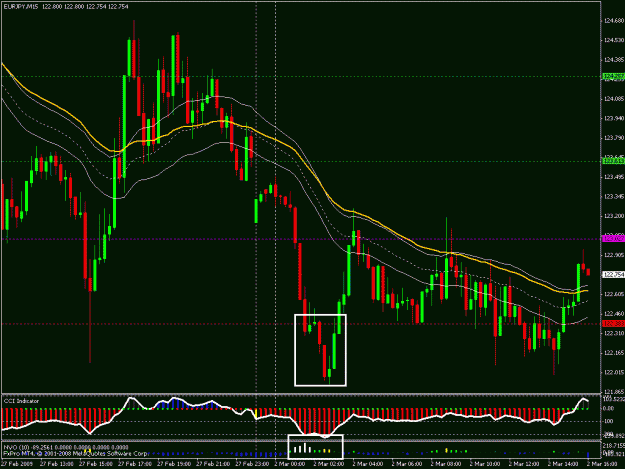625x469 pixels.
Task: Click the -100 level on CCI scale
Action: 608,421
